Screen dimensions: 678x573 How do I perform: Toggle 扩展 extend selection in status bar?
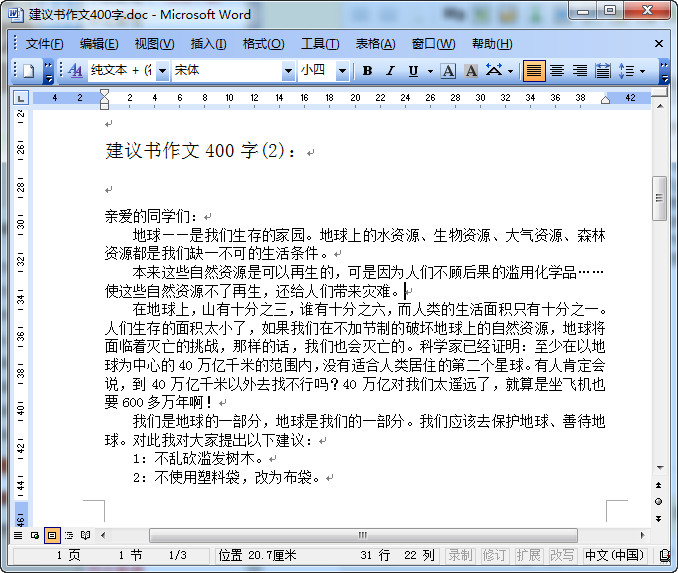[528, 555]
